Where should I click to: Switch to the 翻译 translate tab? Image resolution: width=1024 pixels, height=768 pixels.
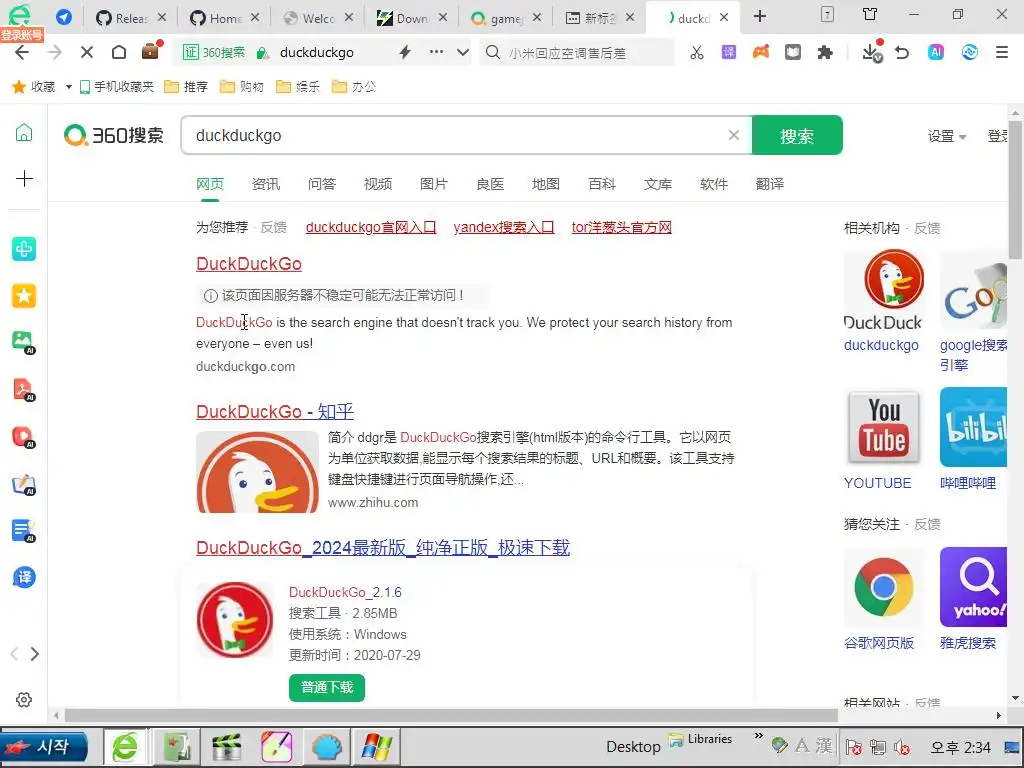click(770, 184)
